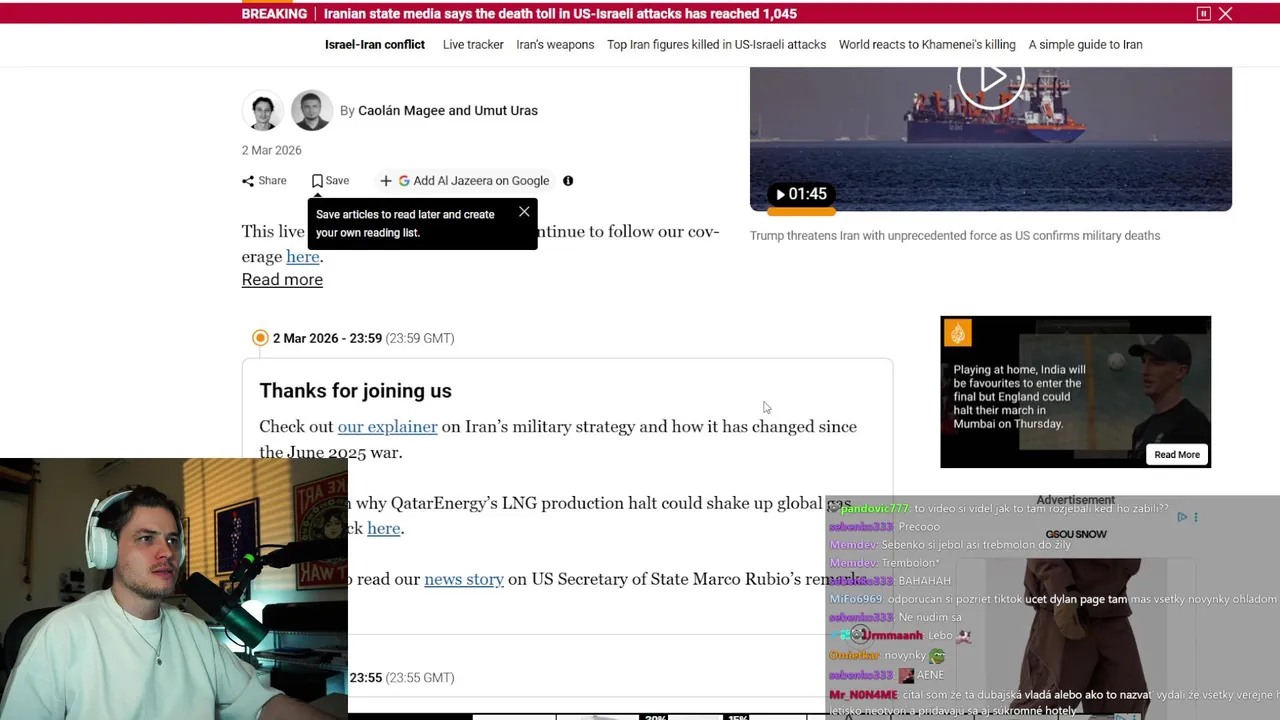Viewport: 1280px width, 720px height.
Task: Open World reacts to Khamenei's killing
Action: coord(927,45)
